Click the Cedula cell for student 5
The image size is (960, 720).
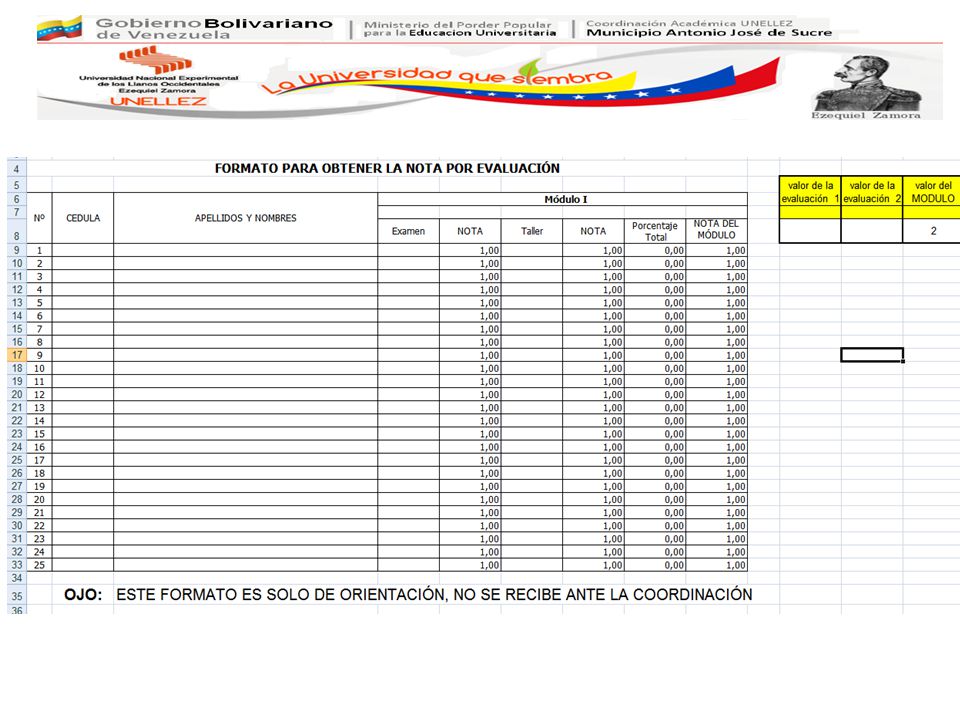click(83, 302)
